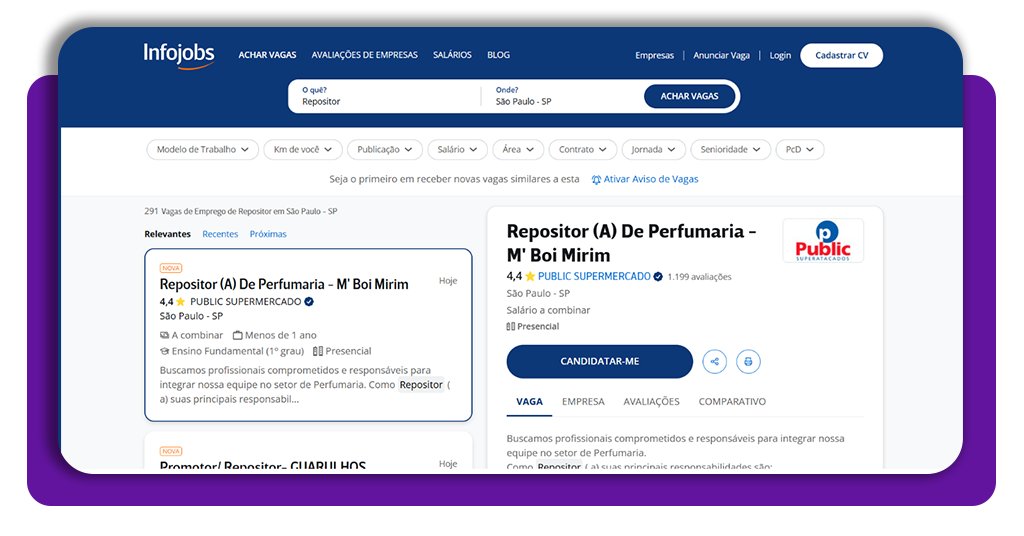Open SALÁRIOS in the top navigation

(452, 55)
